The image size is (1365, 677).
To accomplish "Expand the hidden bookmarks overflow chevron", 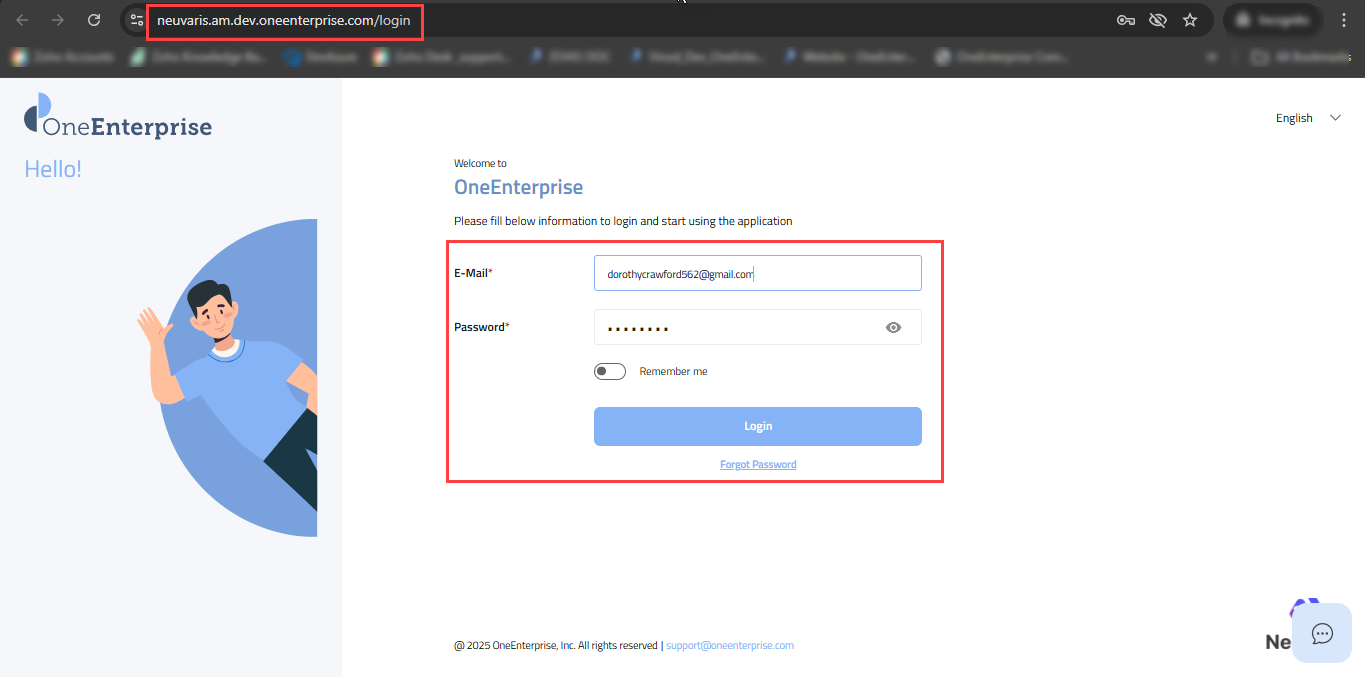I will [x=1213, y=58].
